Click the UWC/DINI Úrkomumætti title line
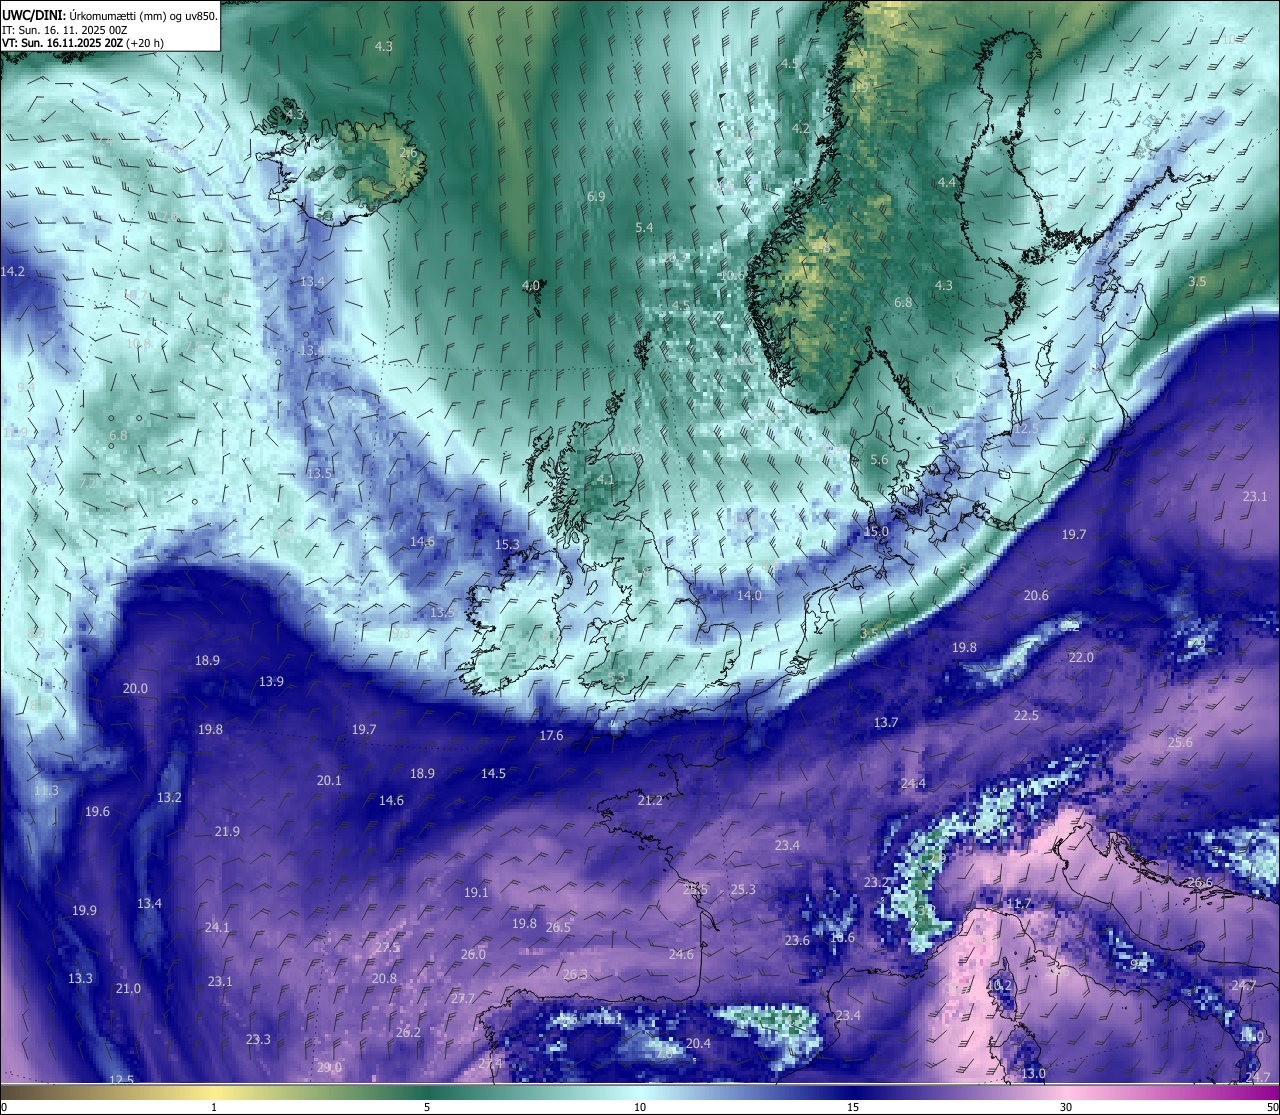The width and height of the screenshot is (1280, 1115). tap(110, 15)
